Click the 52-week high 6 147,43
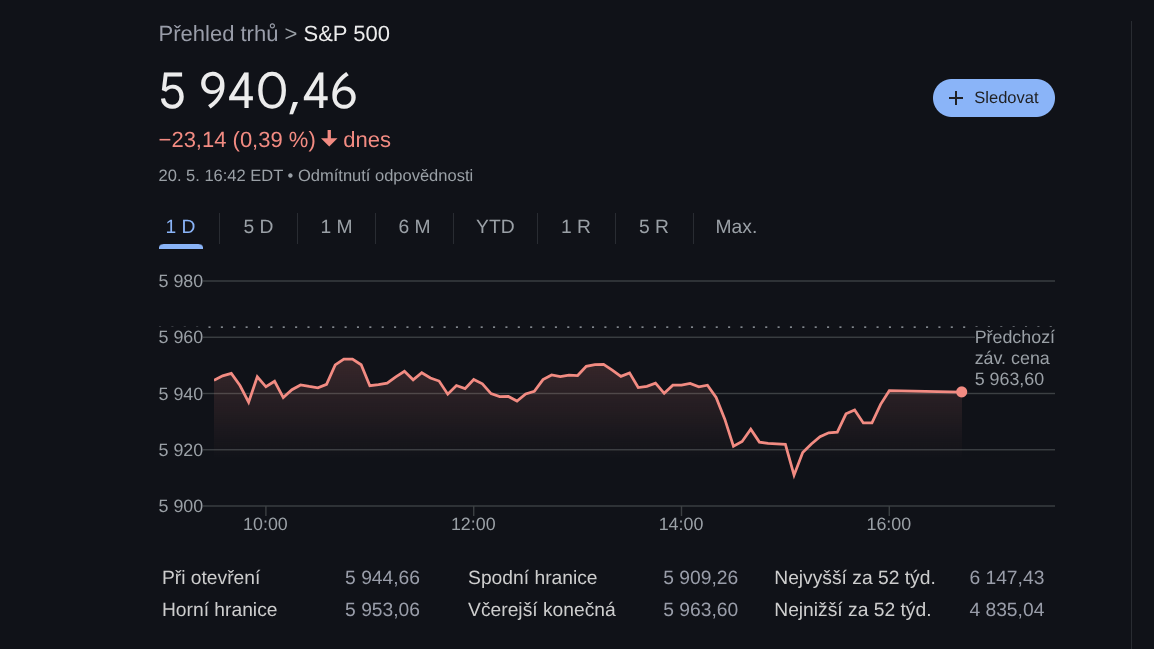 click(1006, 578)
